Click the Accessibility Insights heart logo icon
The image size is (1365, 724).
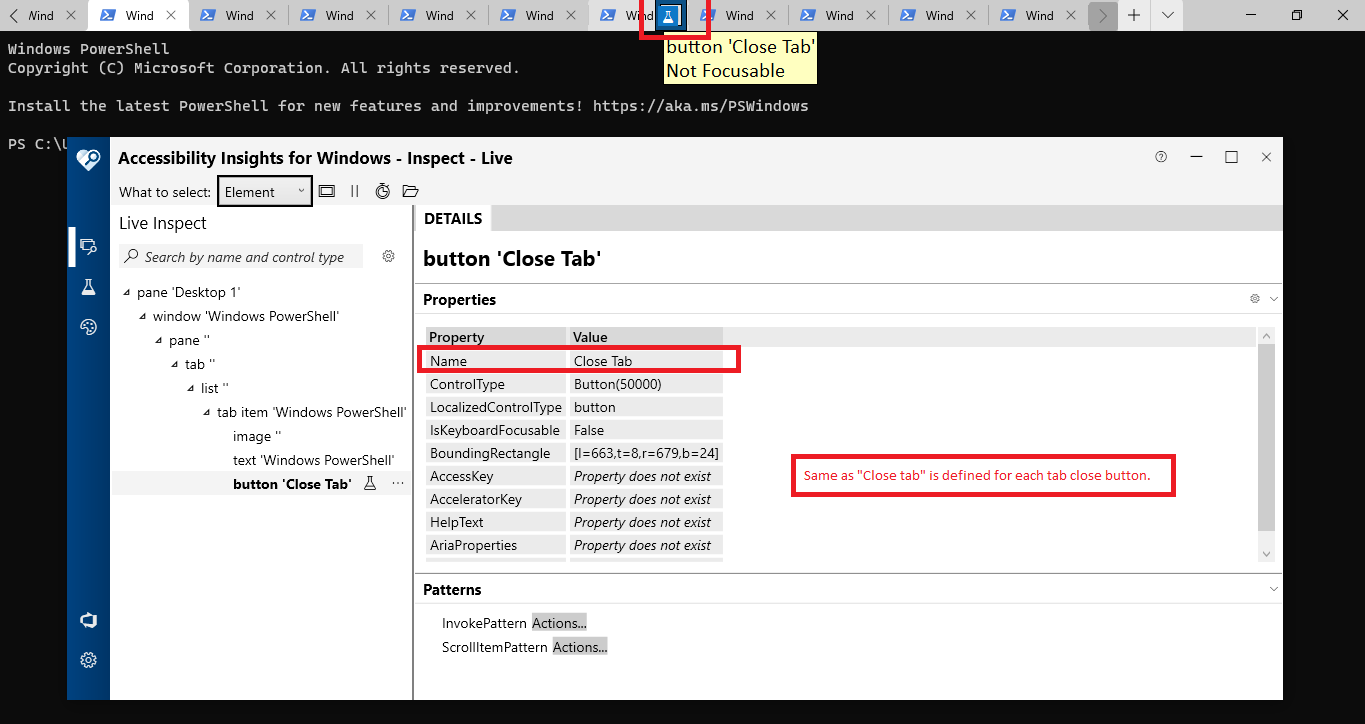point(88,159)
